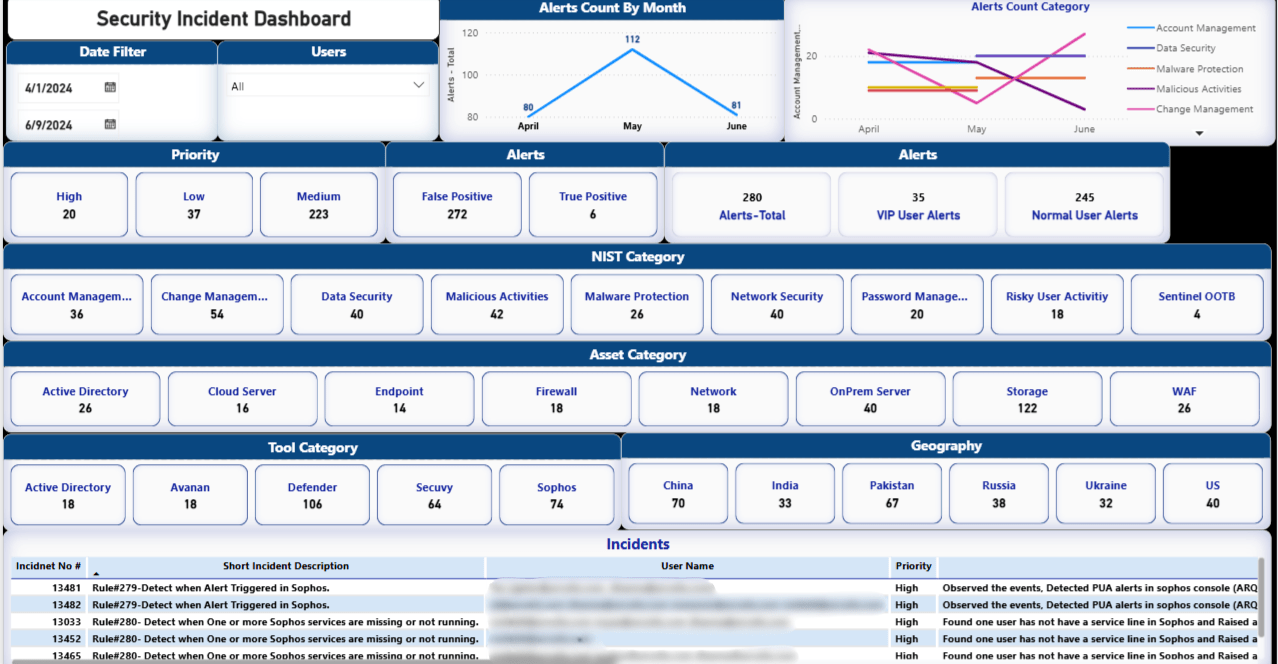Click the Priority column header in Incidents

tap(913, 566)
